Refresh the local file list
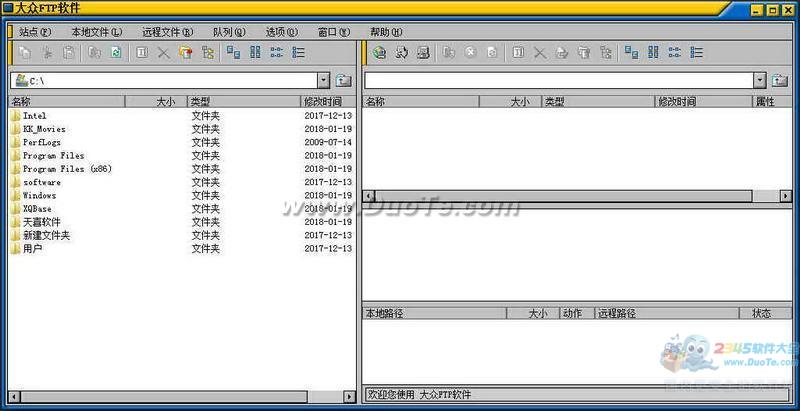This screenshot has width=800, height=411. click(x=116, y=53)
